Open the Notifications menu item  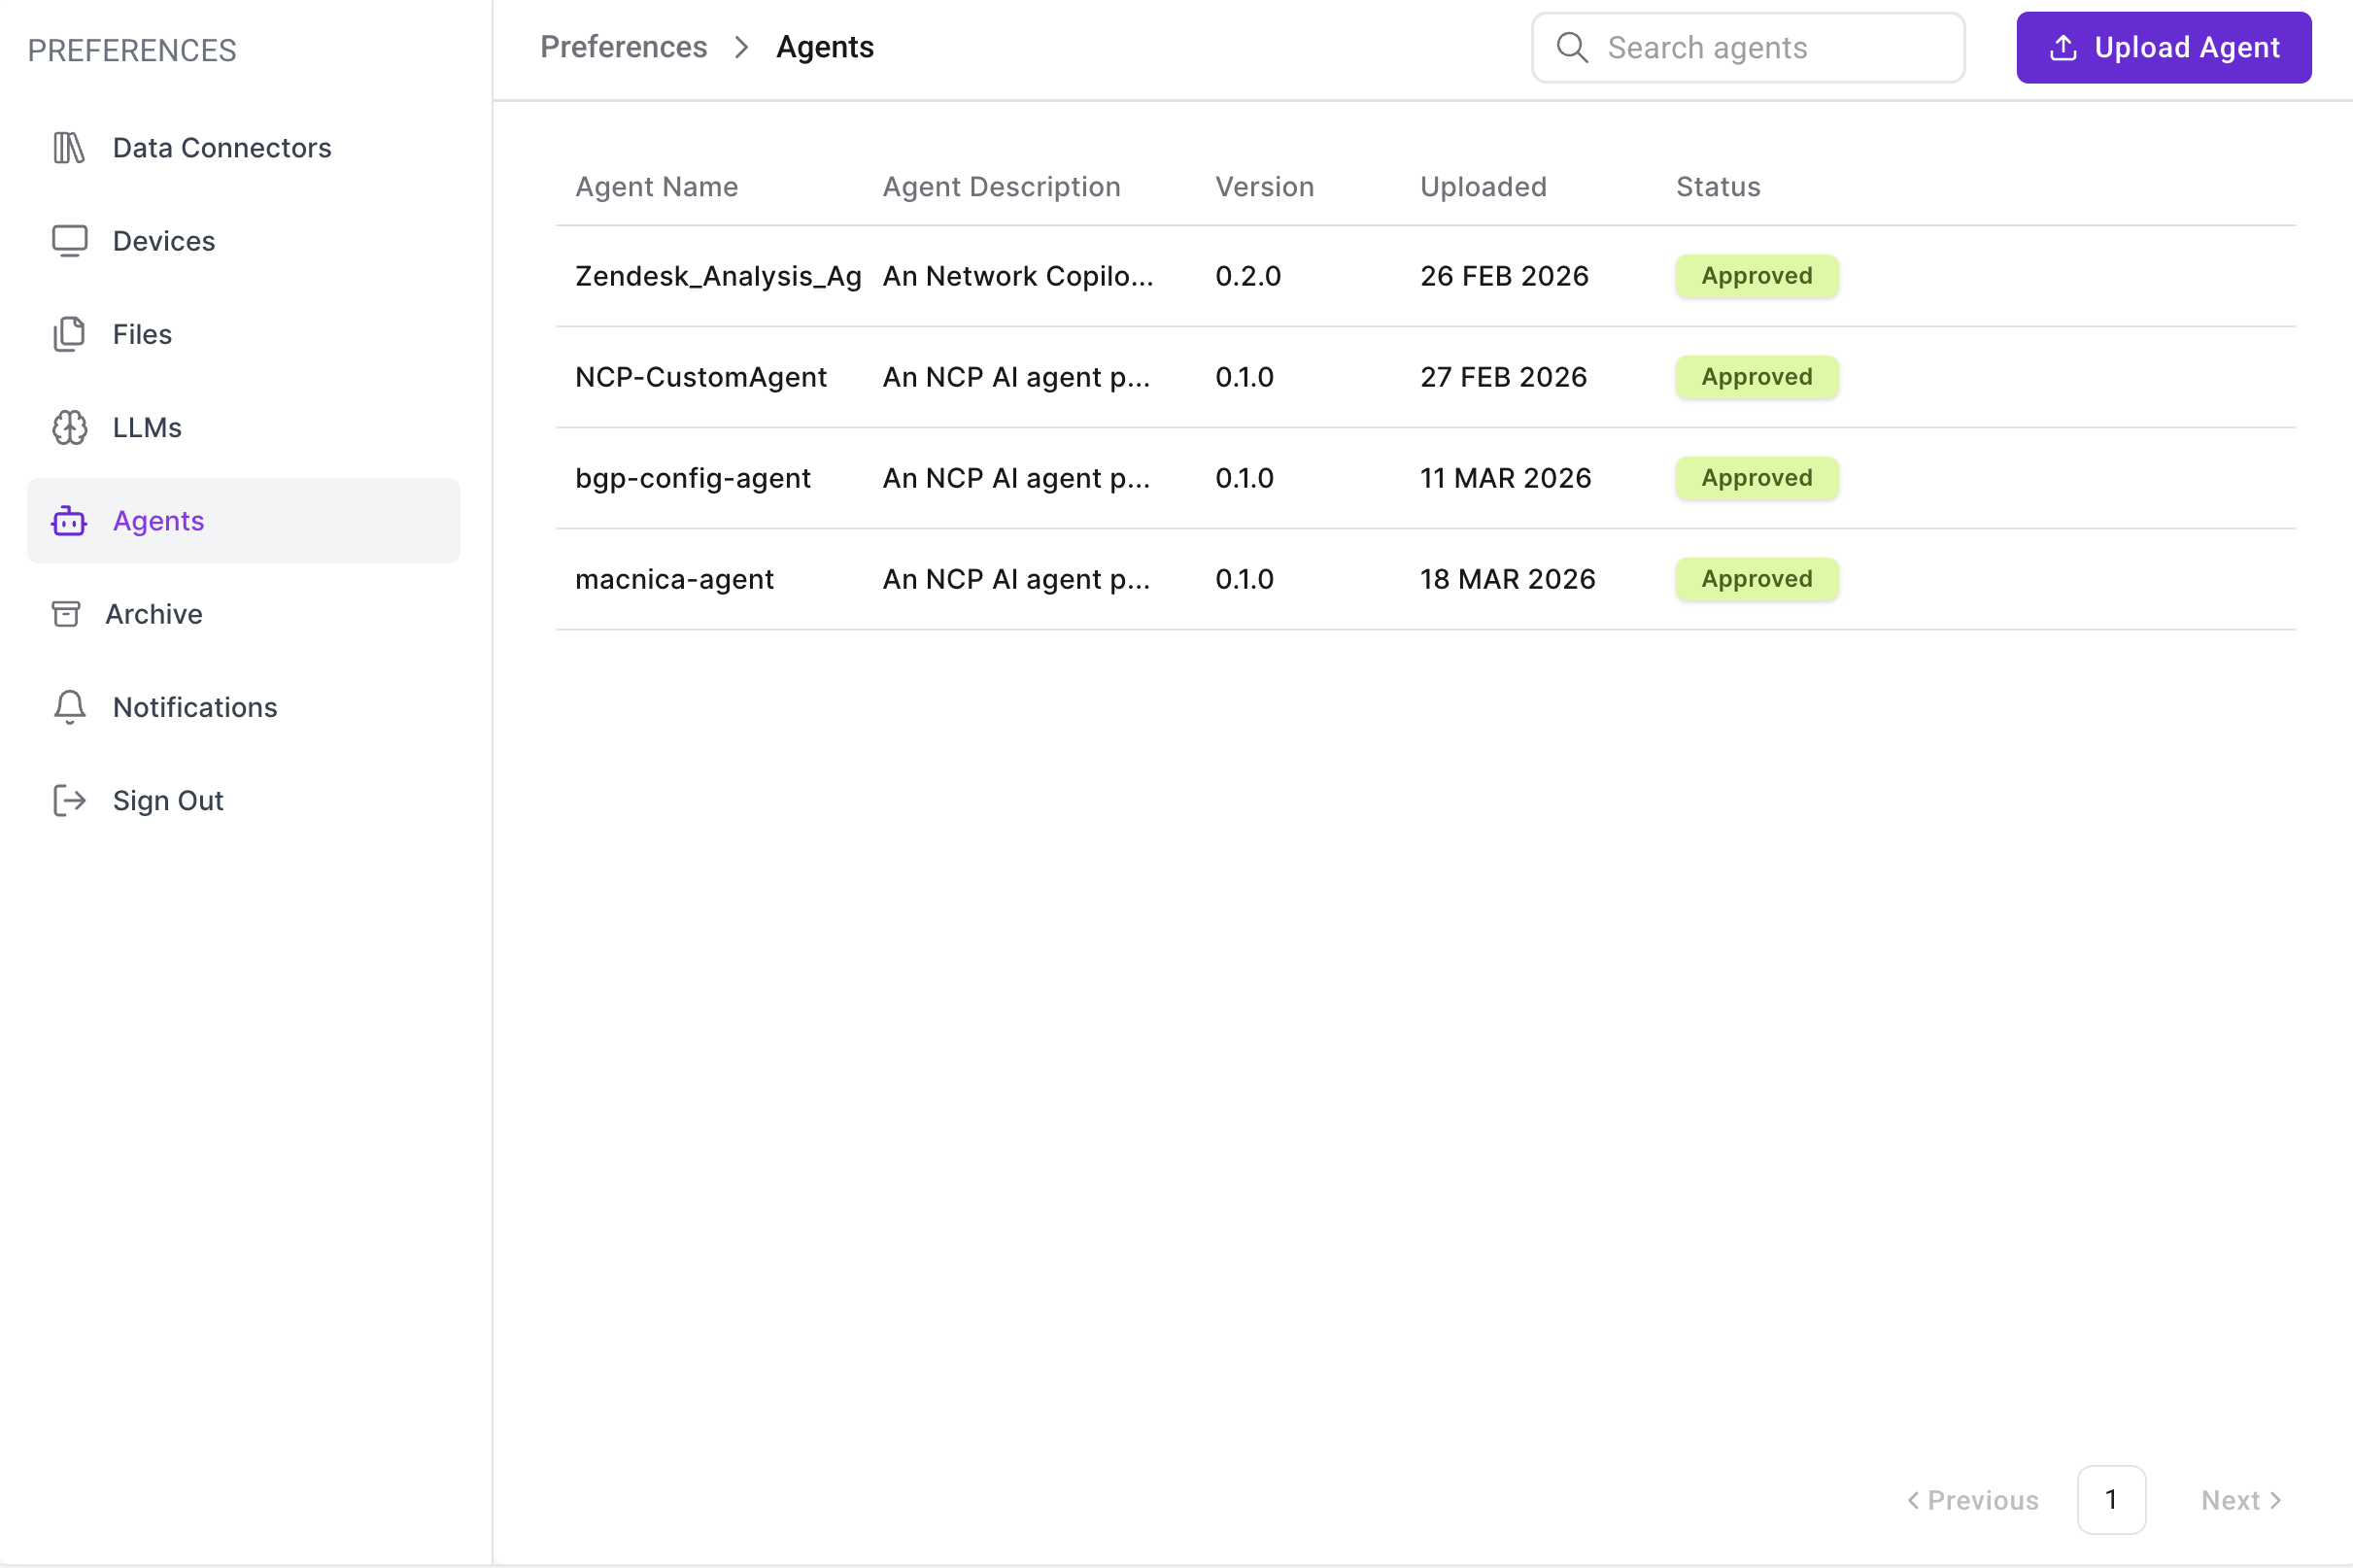point(195,707)
